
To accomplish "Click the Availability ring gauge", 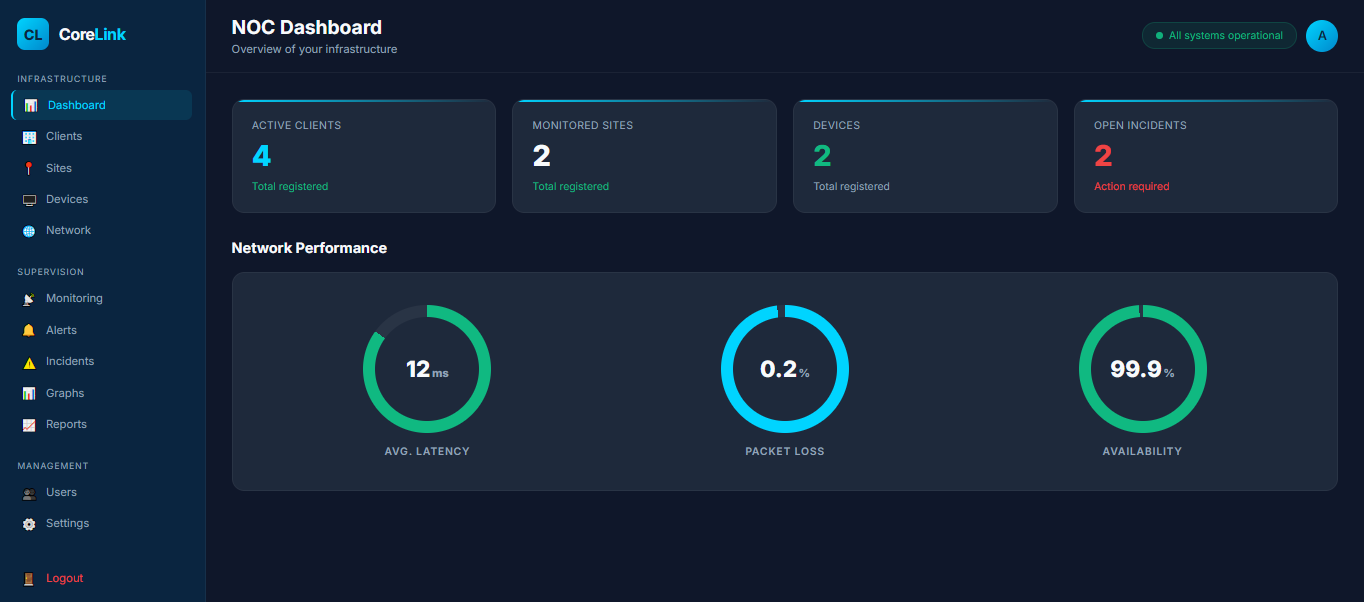I will (1143, 369).
